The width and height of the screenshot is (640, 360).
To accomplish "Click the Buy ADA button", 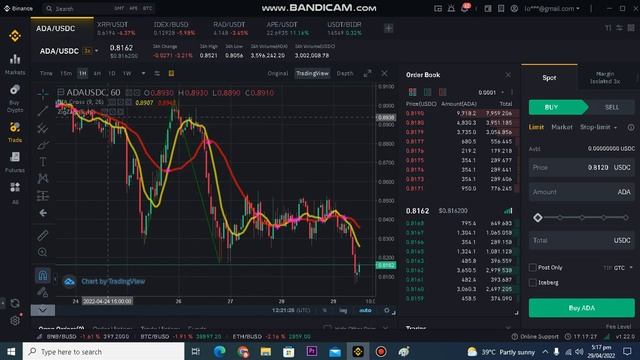I will point(582,308).
